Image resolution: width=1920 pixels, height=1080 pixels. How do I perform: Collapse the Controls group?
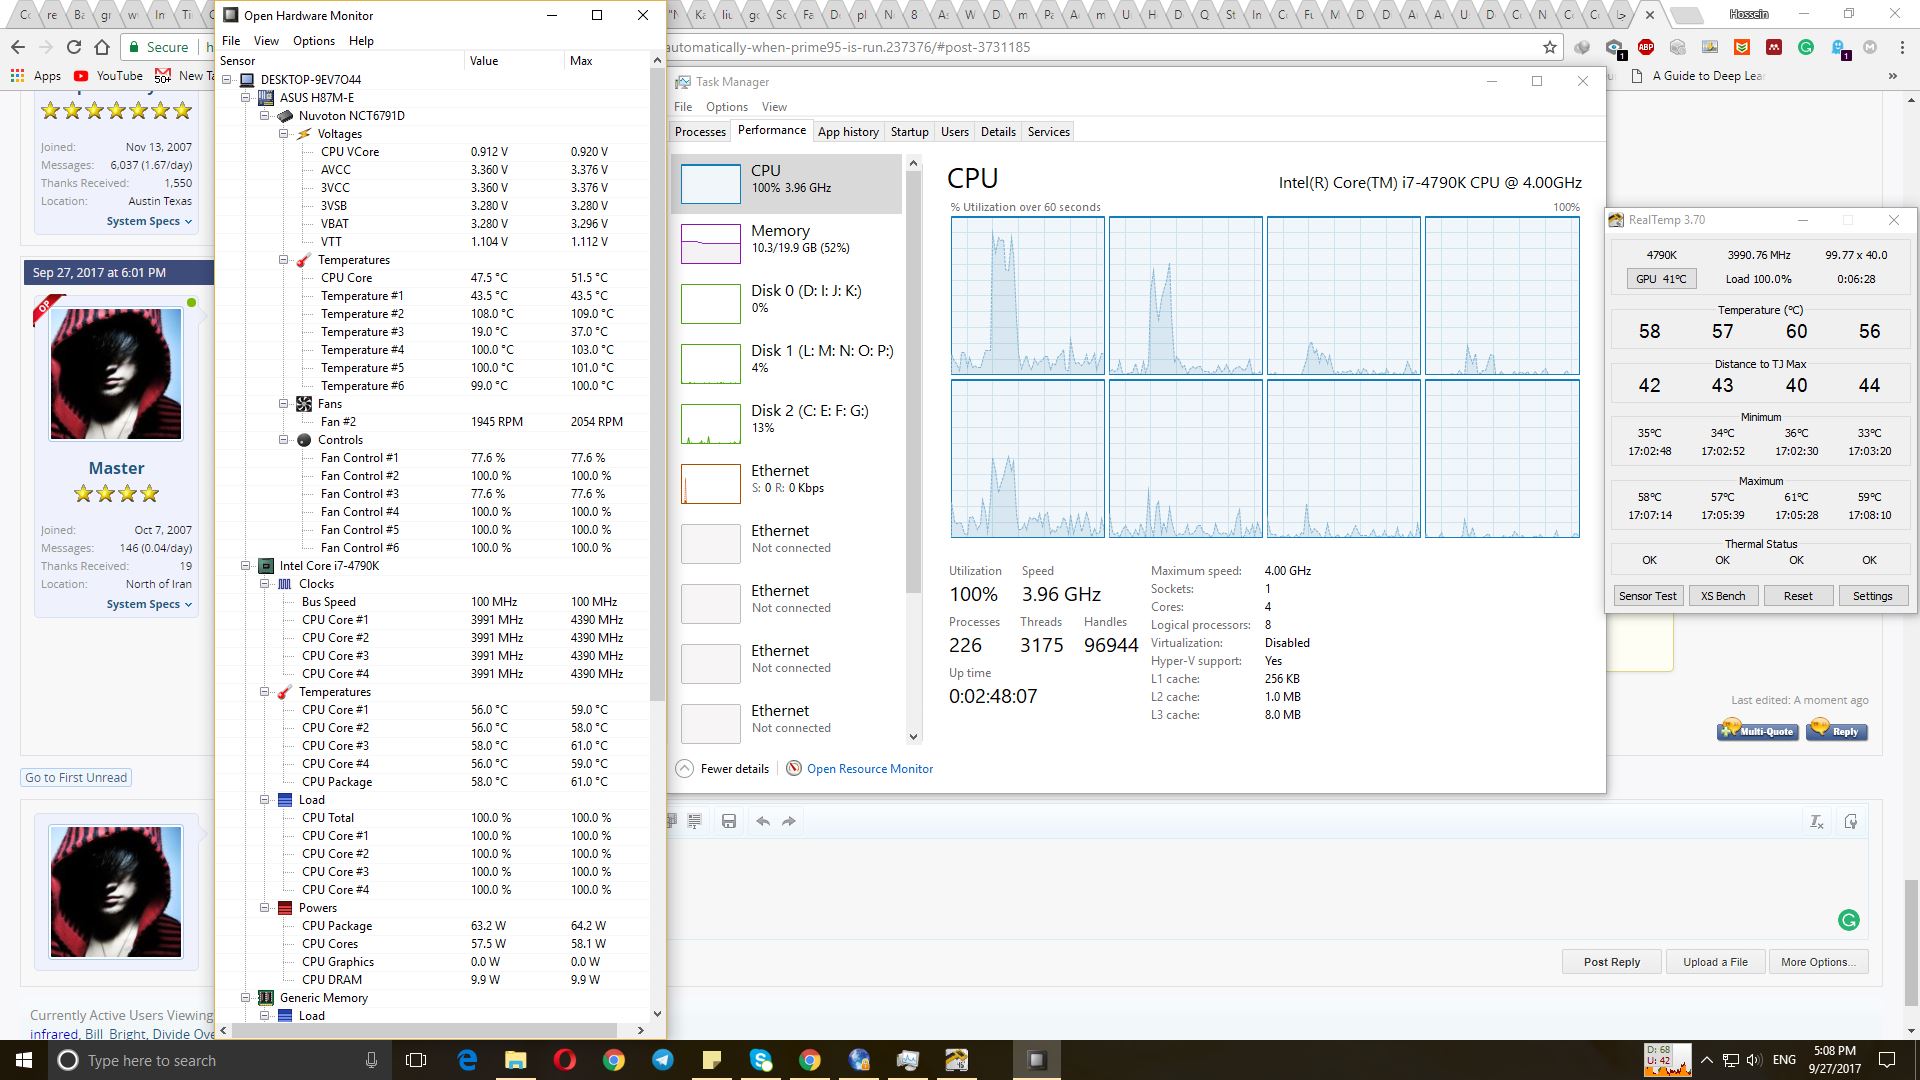pyautogui.click(x=284, y=440)
